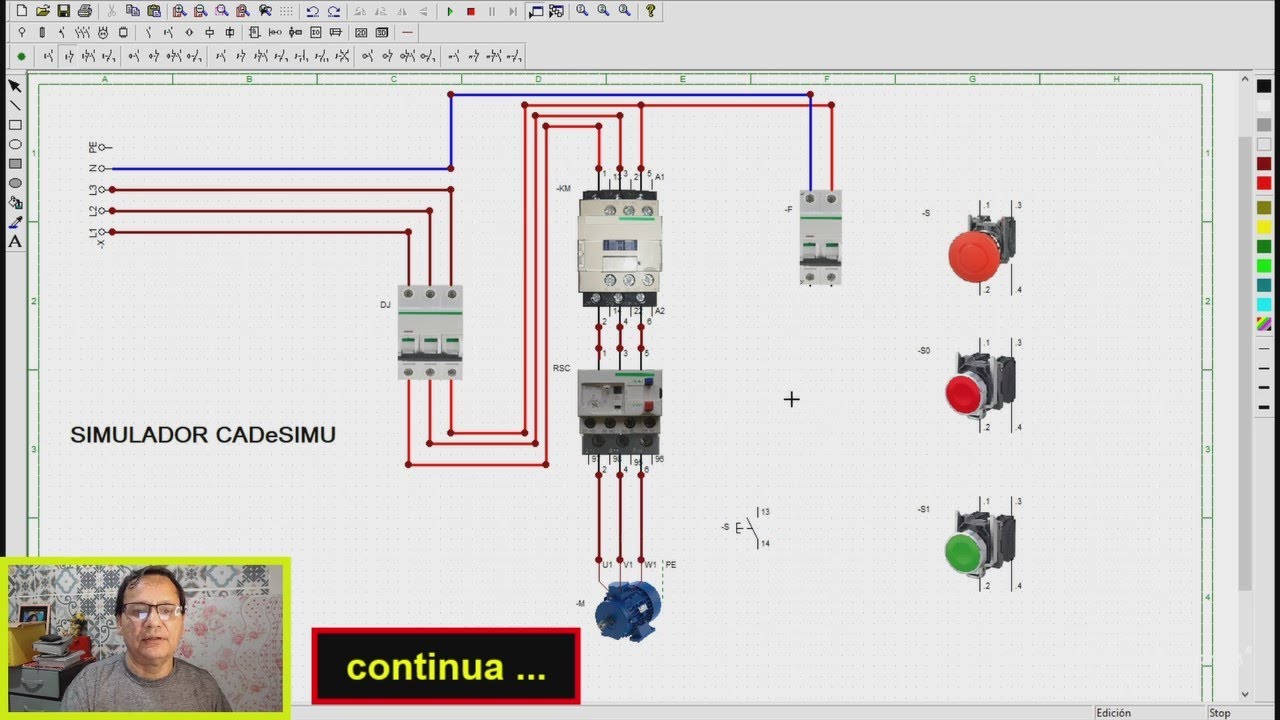
Task: Select the red line cable tool
Action: [407, 32]
